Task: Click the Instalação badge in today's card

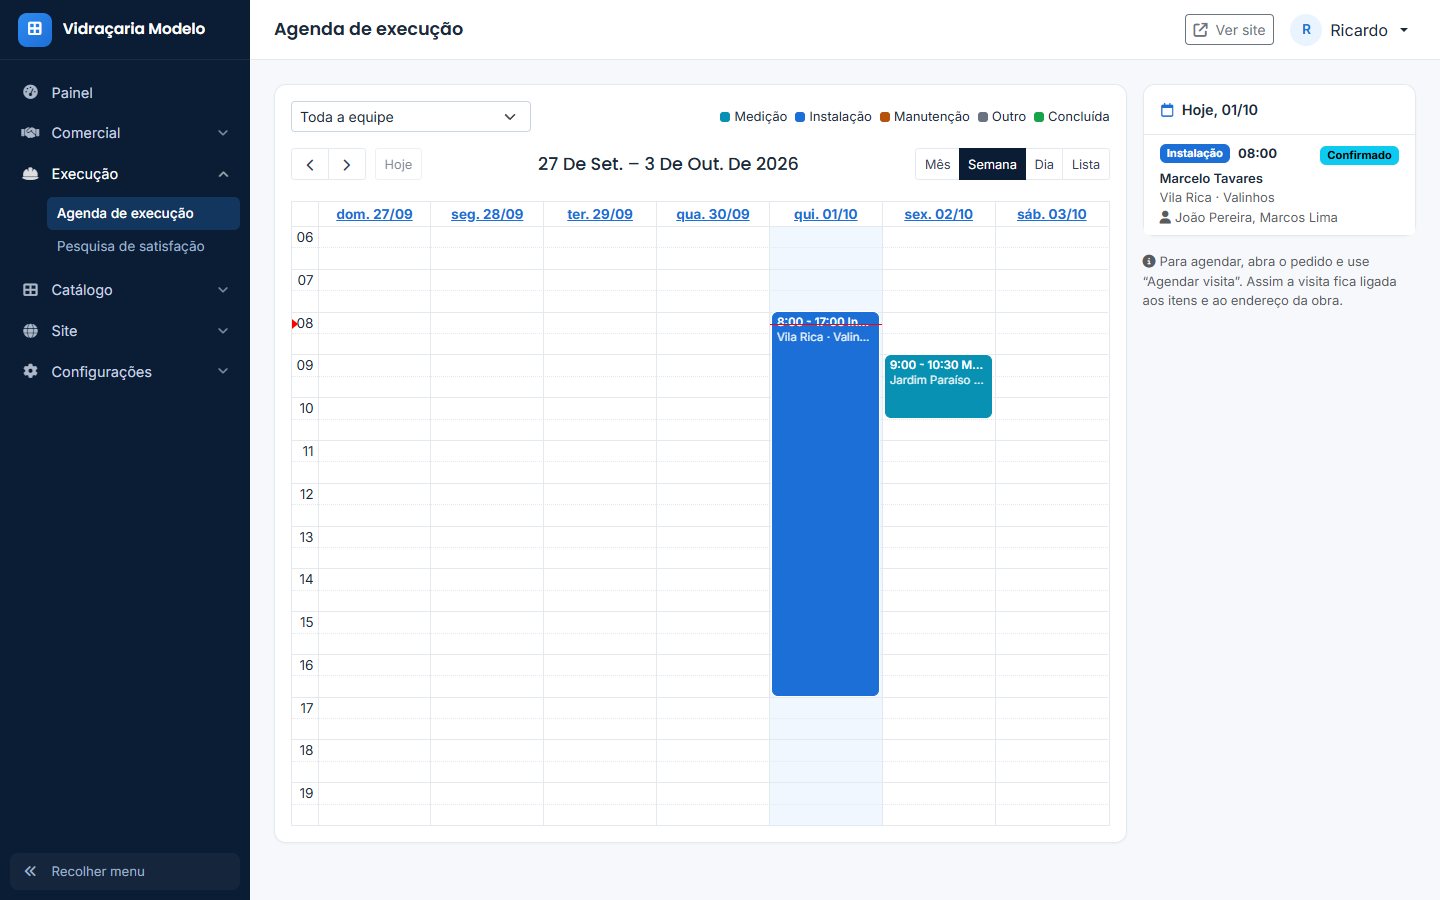Action: (1194, 153)
